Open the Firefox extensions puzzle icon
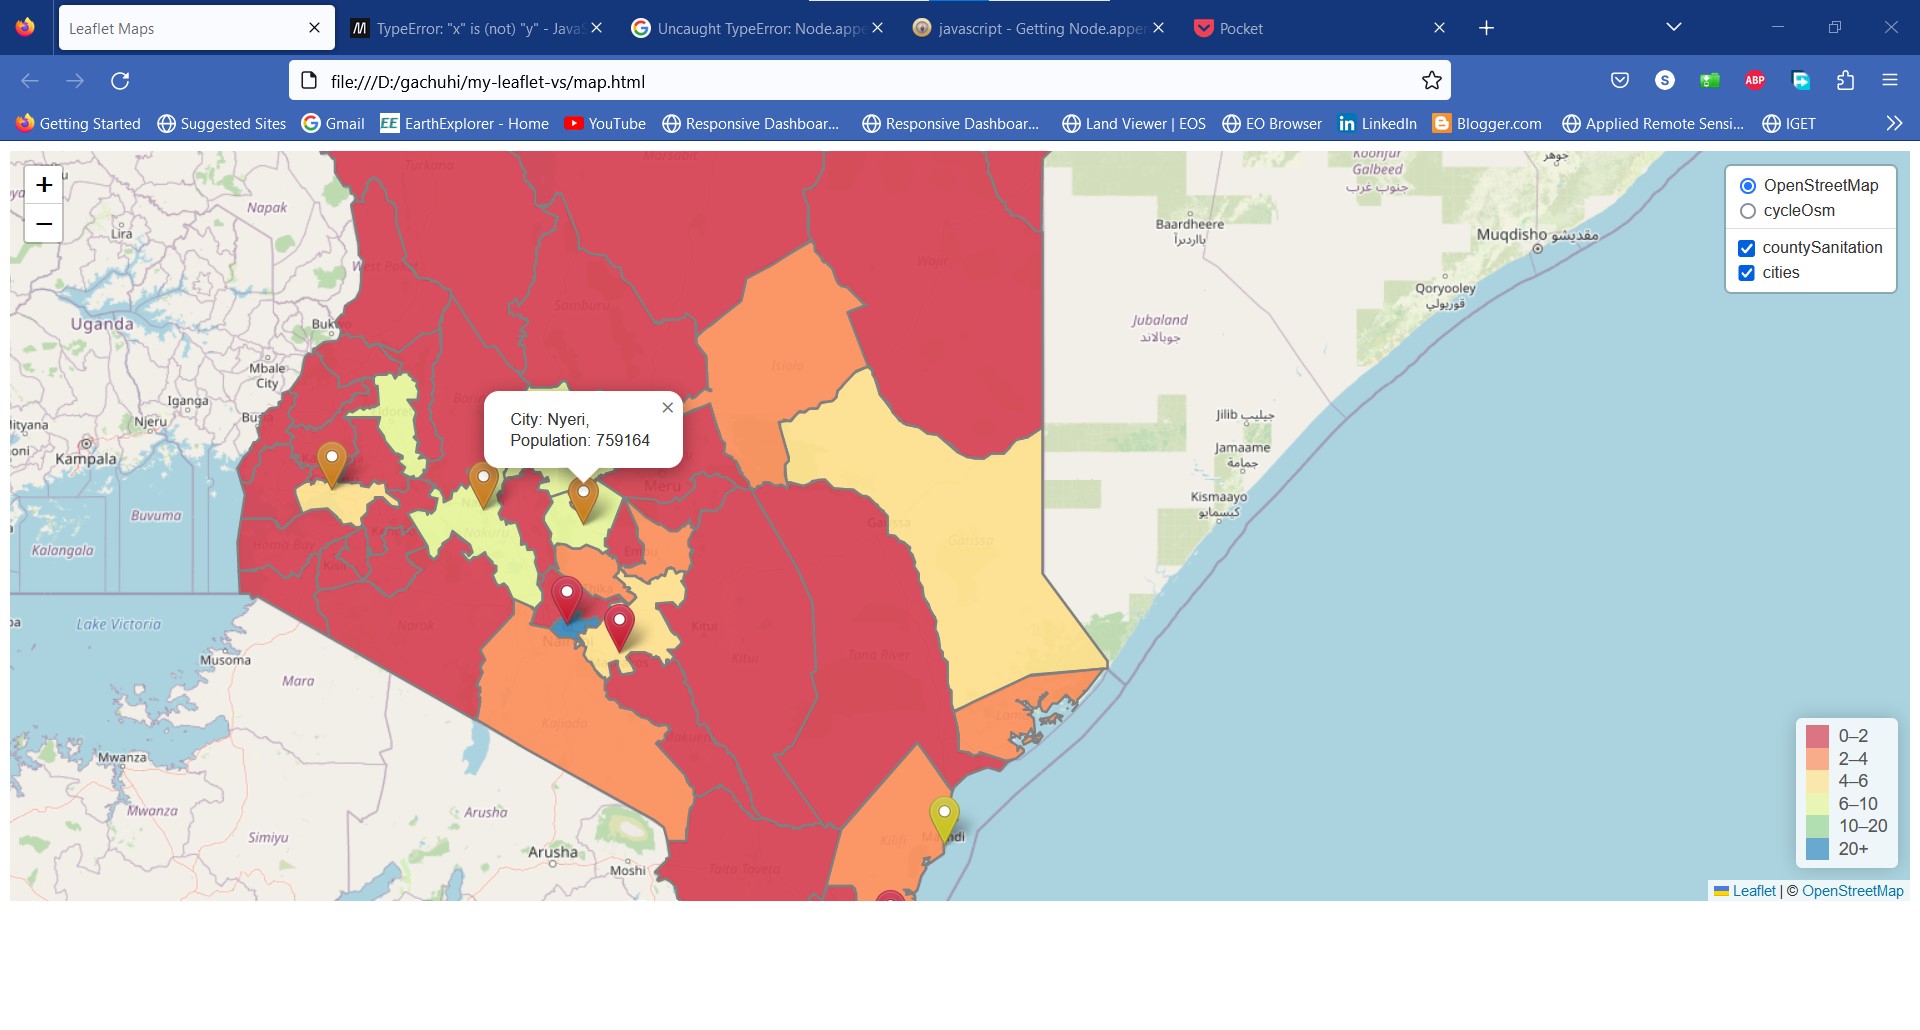This screenshot has width=1920, height=1030. tap(1845, 81)
